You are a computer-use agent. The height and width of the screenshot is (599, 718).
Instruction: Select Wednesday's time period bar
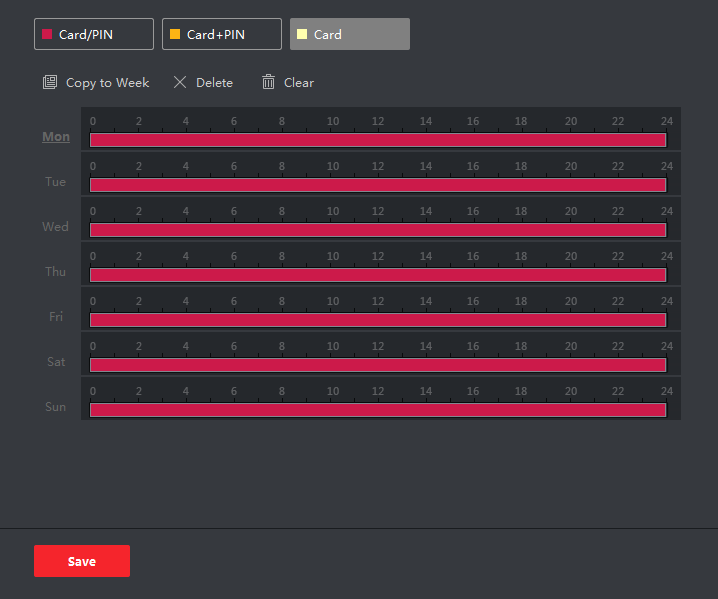coord(378,230)
